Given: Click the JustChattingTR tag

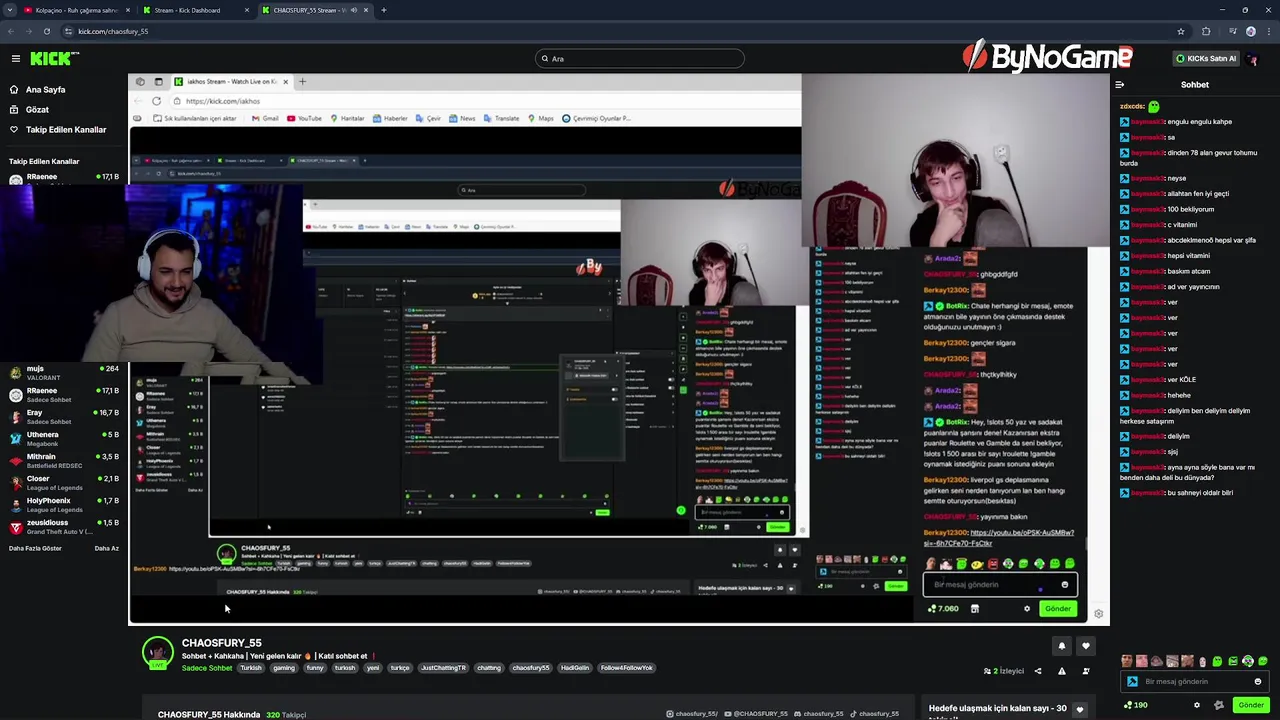Looking at the screenshot, I should (444, 668).
